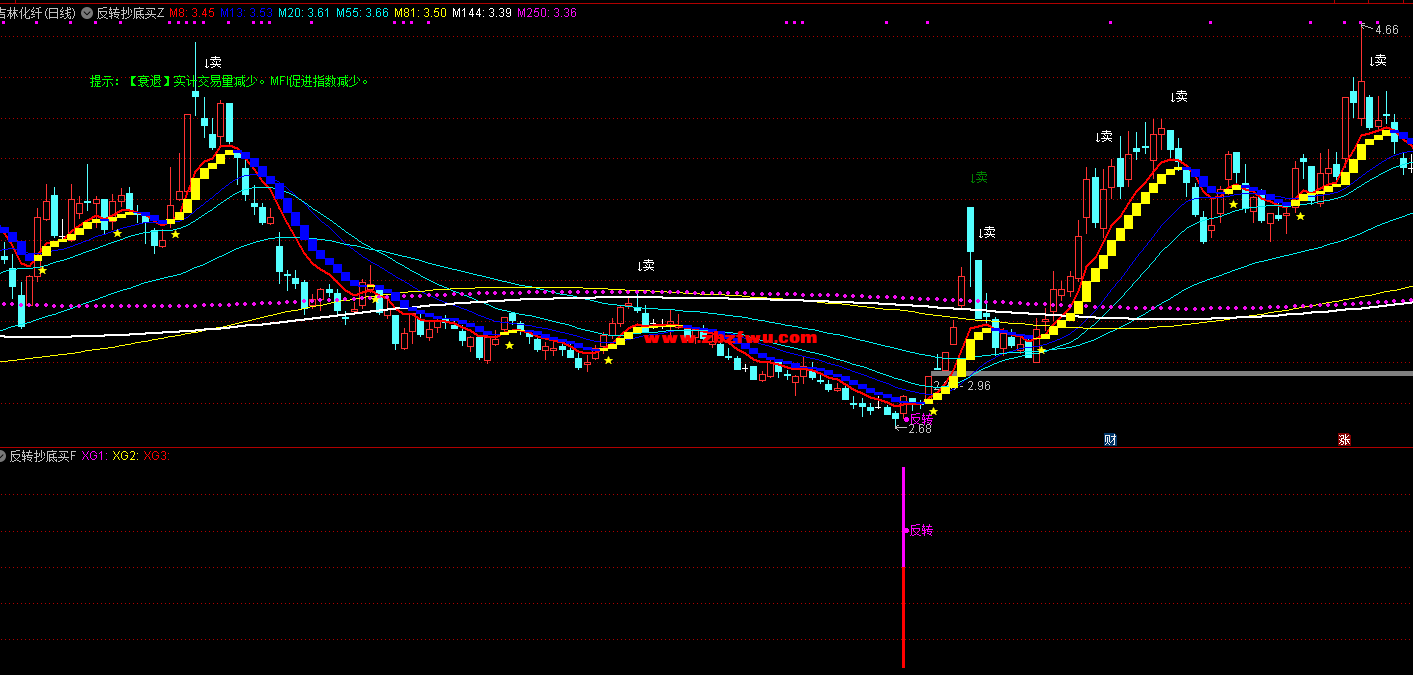Click the yellow M81: 3.50 value
This screenshot has width=1413, height=675.
420,13
